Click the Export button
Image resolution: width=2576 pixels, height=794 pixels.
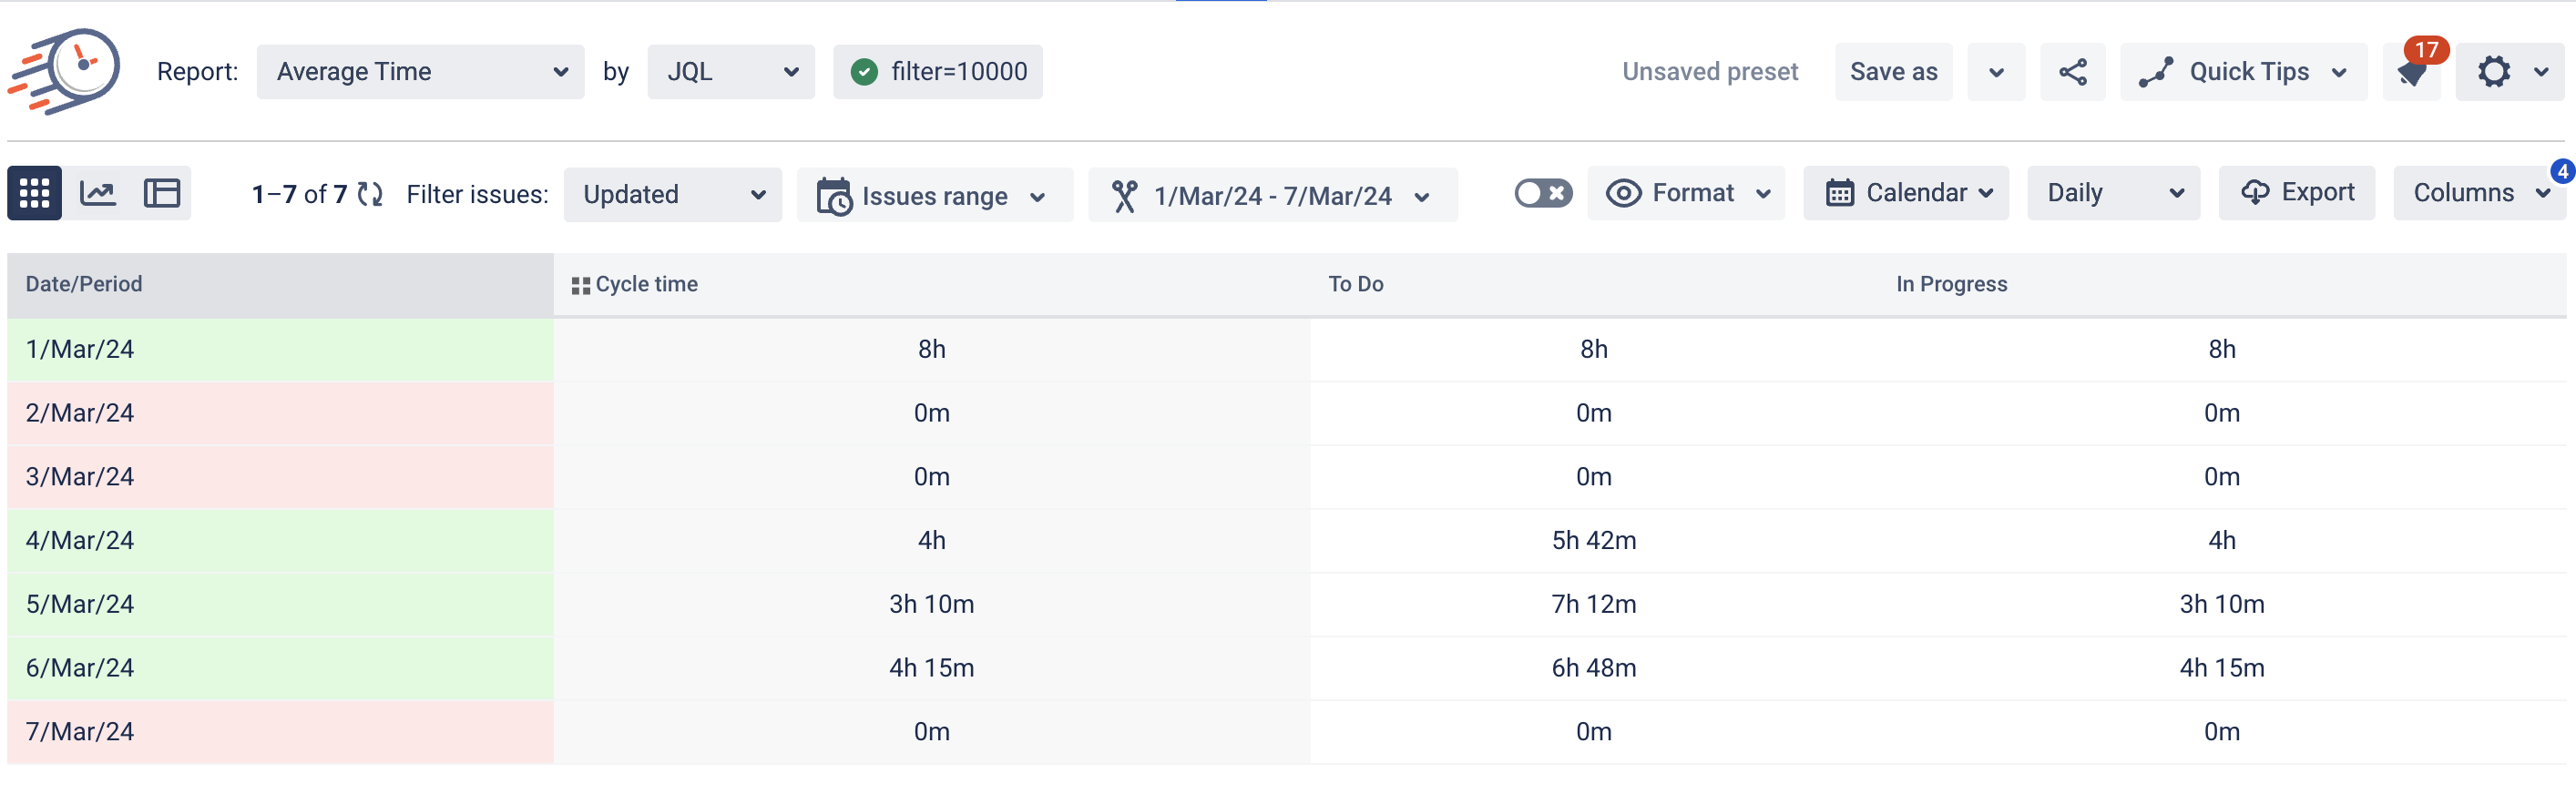[2296, 193]
